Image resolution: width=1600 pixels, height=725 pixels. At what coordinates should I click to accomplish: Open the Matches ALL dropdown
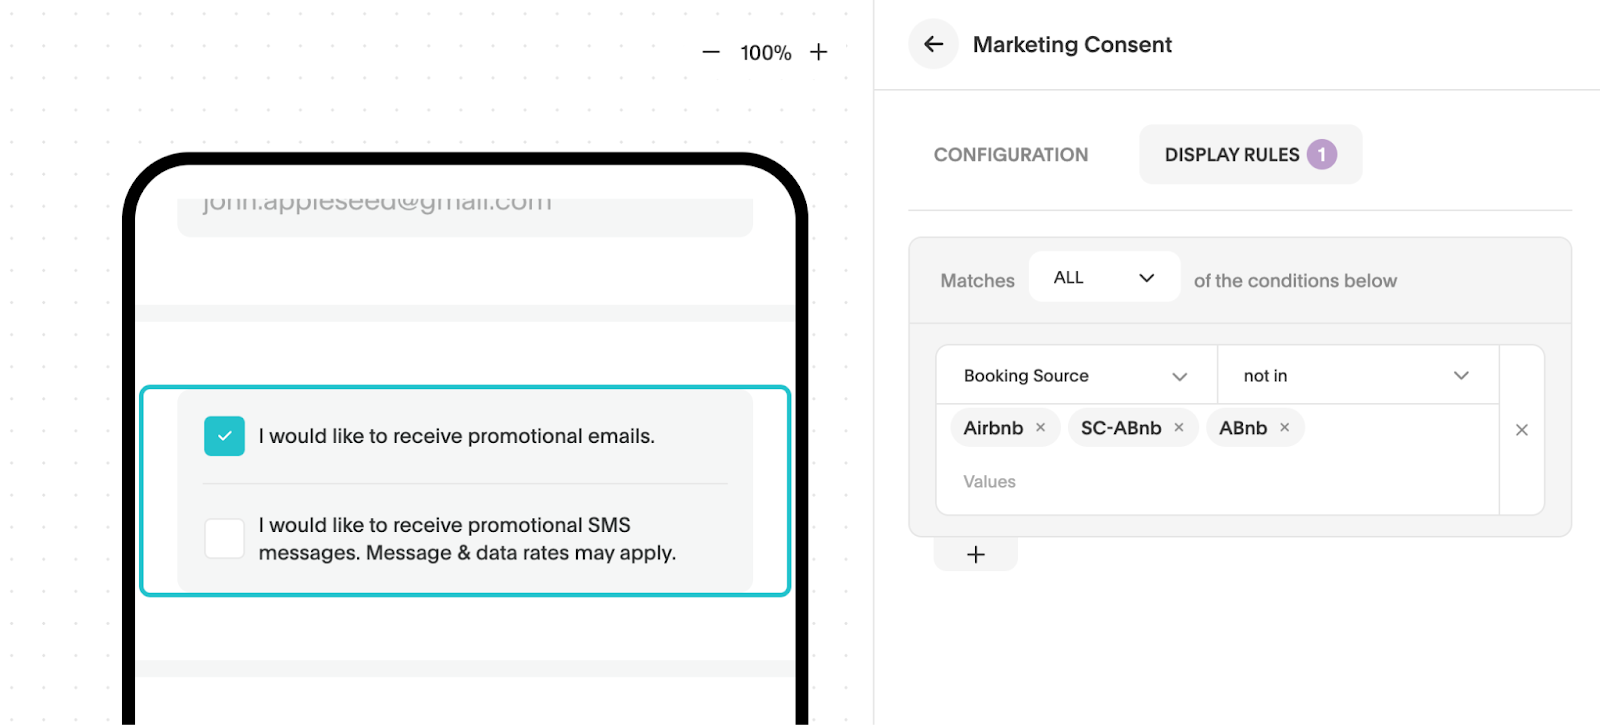[1103, 278]
